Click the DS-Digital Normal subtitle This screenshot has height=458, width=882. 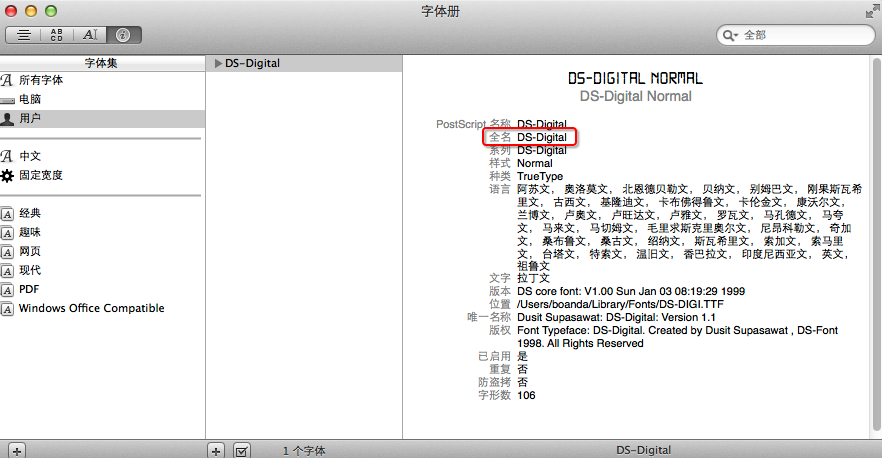point(636,96)
